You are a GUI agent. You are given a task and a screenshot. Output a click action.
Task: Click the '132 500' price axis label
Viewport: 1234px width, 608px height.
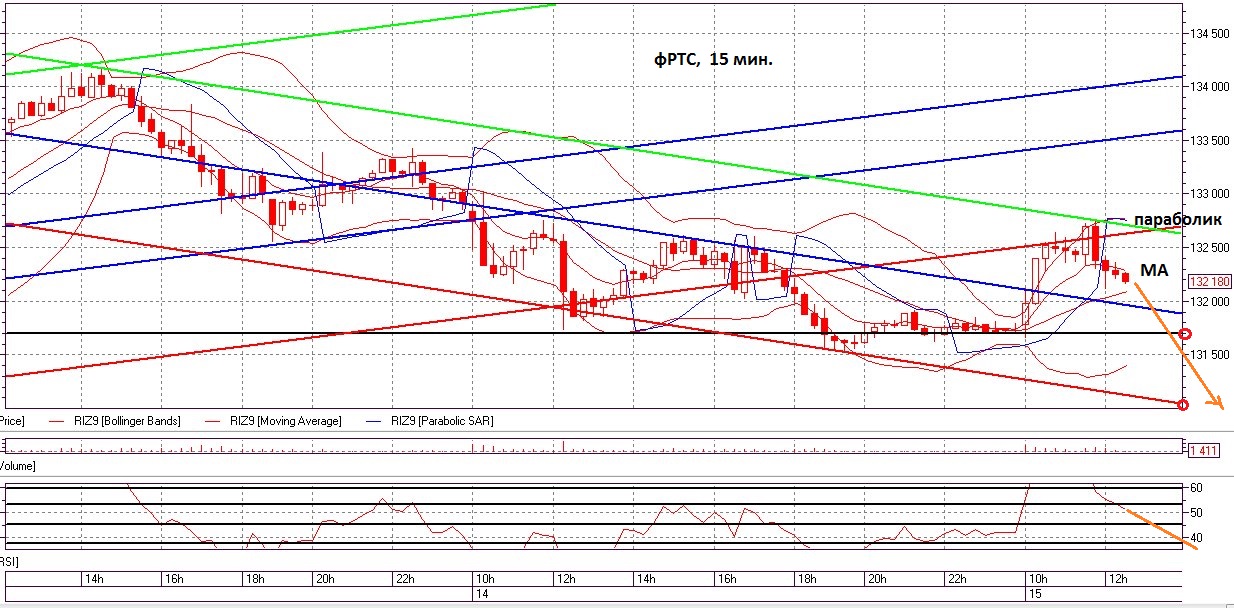pos(1211,248)
